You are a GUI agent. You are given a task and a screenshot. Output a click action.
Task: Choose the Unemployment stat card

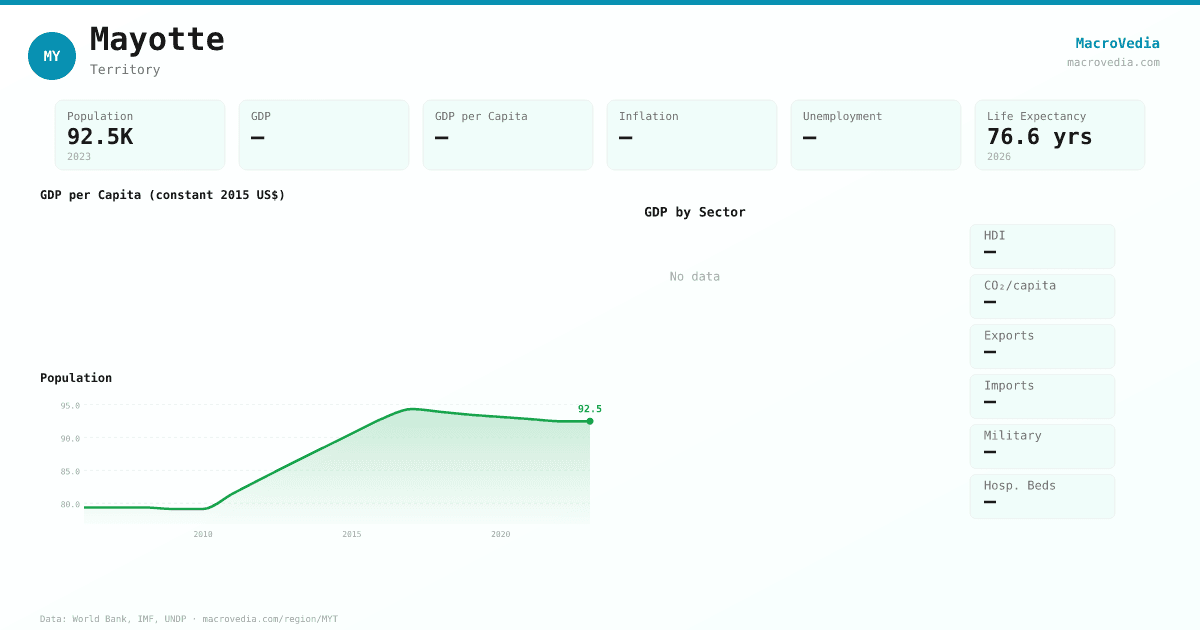tap(876, 135)
